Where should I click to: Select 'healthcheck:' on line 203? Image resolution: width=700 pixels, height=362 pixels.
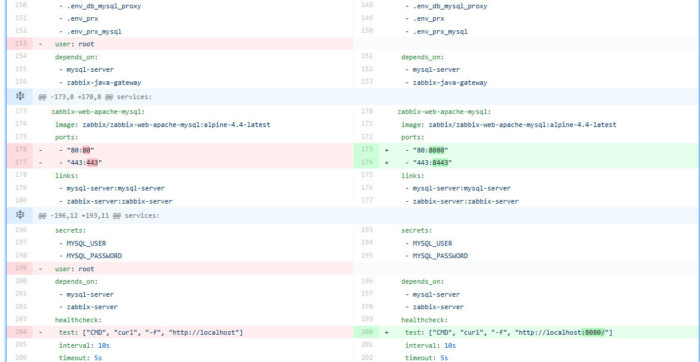(78, 320)
